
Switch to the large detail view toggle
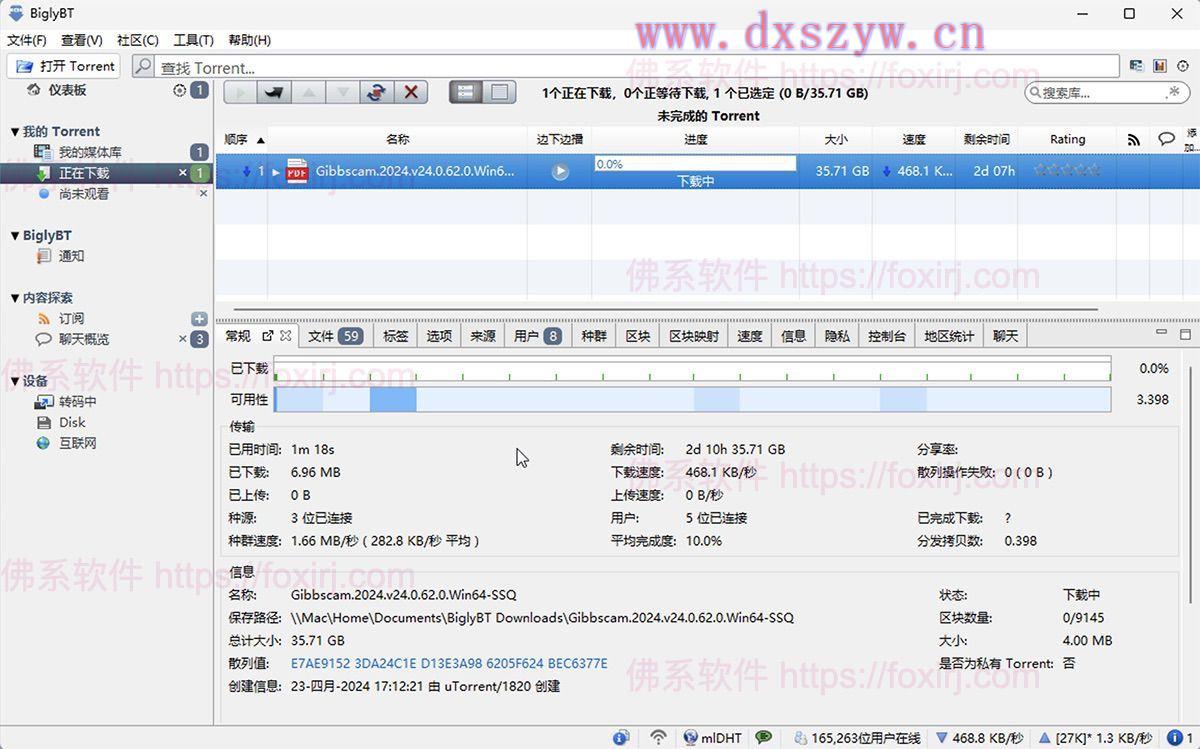[499, 92]
